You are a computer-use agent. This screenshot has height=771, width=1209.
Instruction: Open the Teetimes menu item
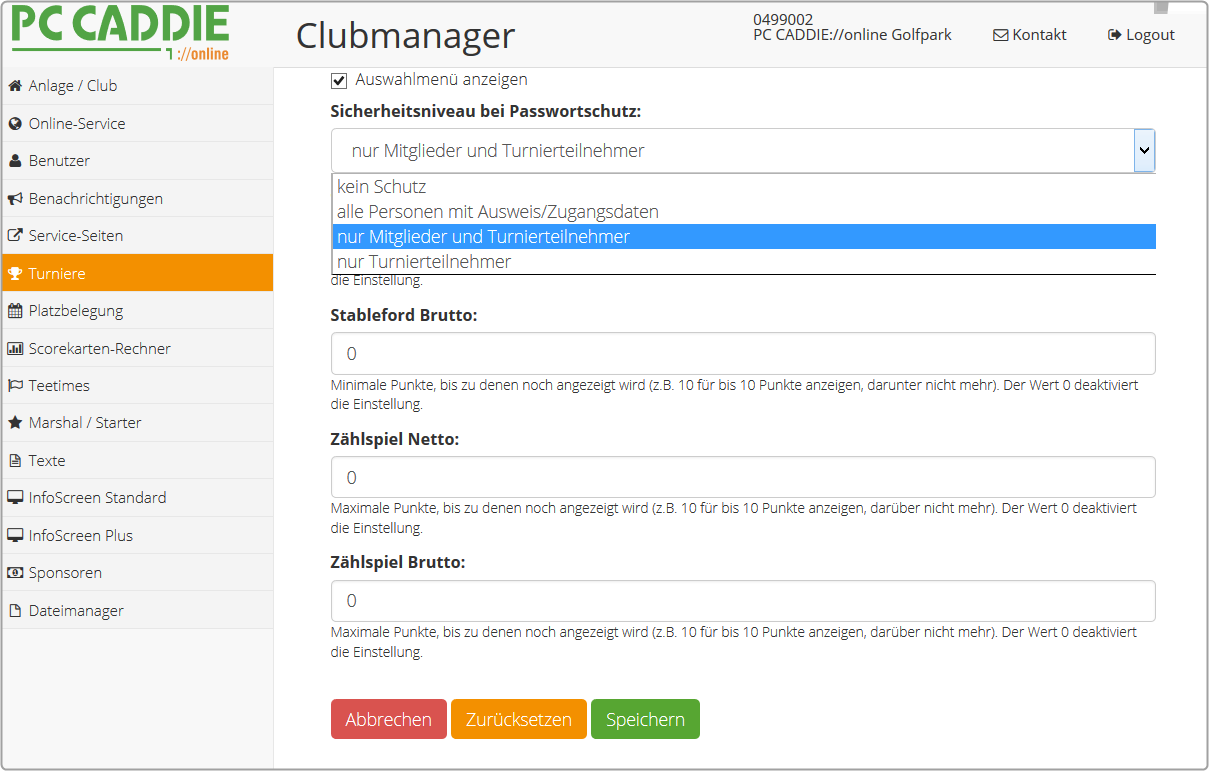(x=137, y=386)
